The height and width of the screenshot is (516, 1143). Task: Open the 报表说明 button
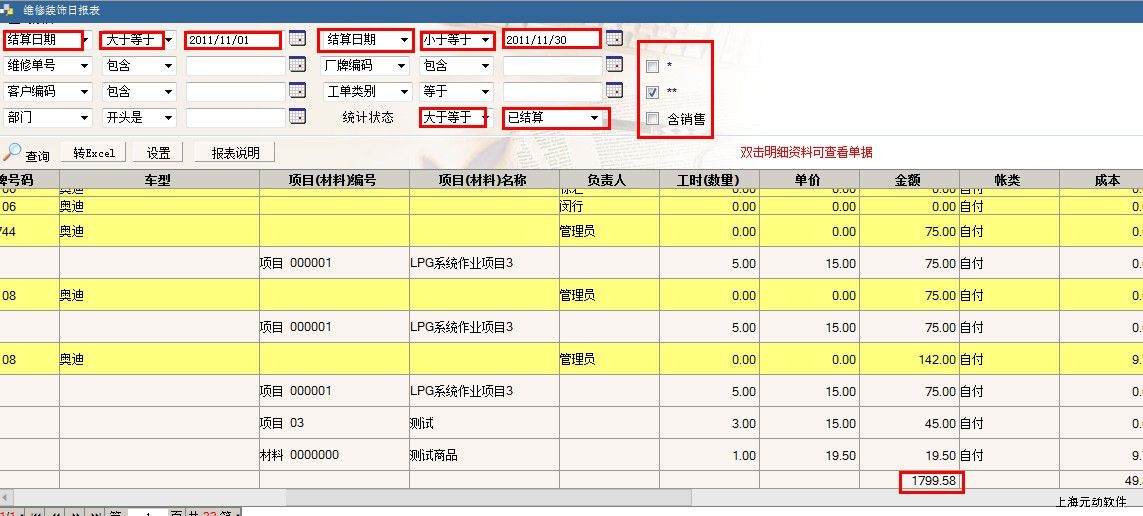tap(235, 153)
